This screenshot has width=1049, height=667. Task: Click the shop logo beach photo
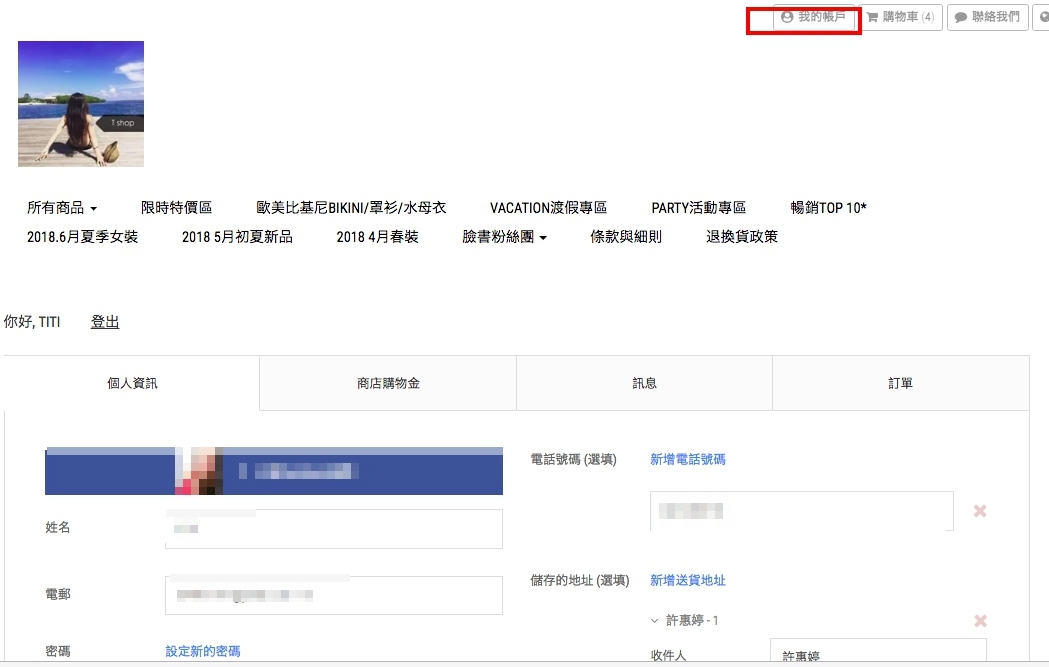click(x=81, y=104)
